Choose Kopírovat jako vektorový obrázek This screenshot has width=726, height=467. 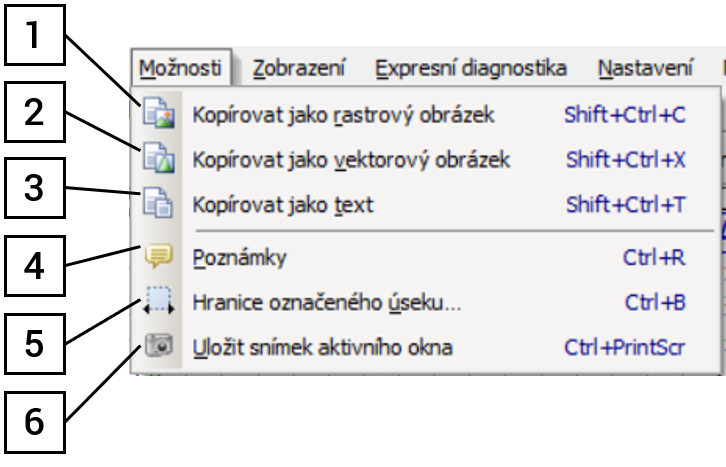[x=351, y=160]
